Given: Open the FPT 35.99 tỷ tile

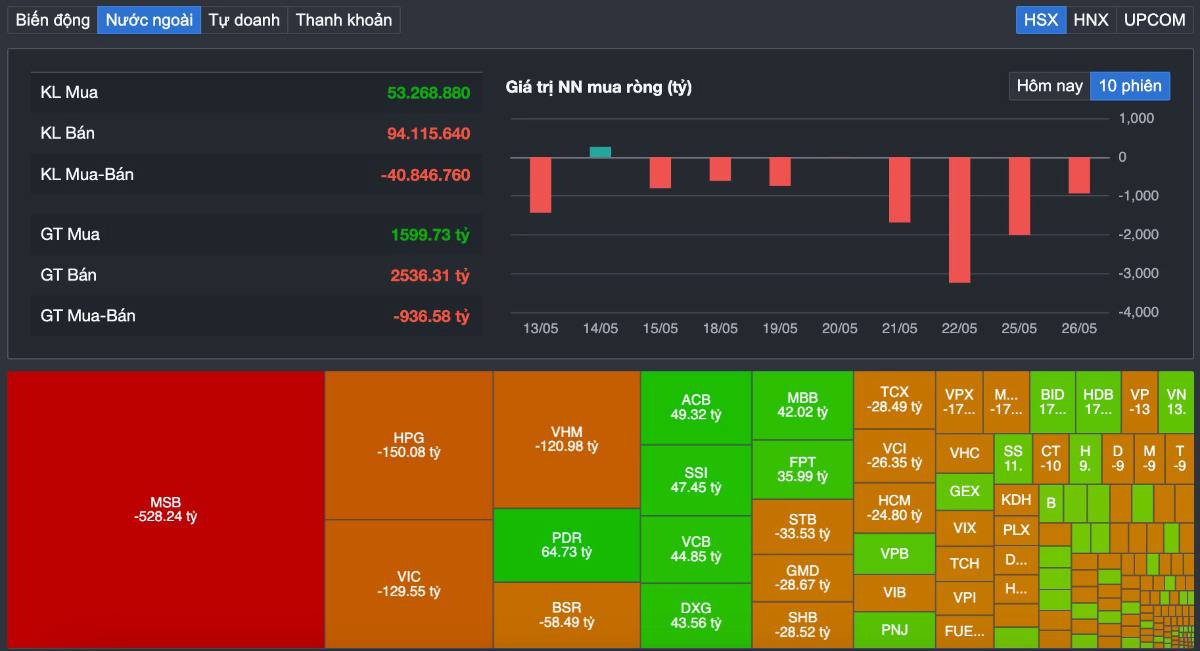Looking at the screenshot, I should (x=802, y=469).
